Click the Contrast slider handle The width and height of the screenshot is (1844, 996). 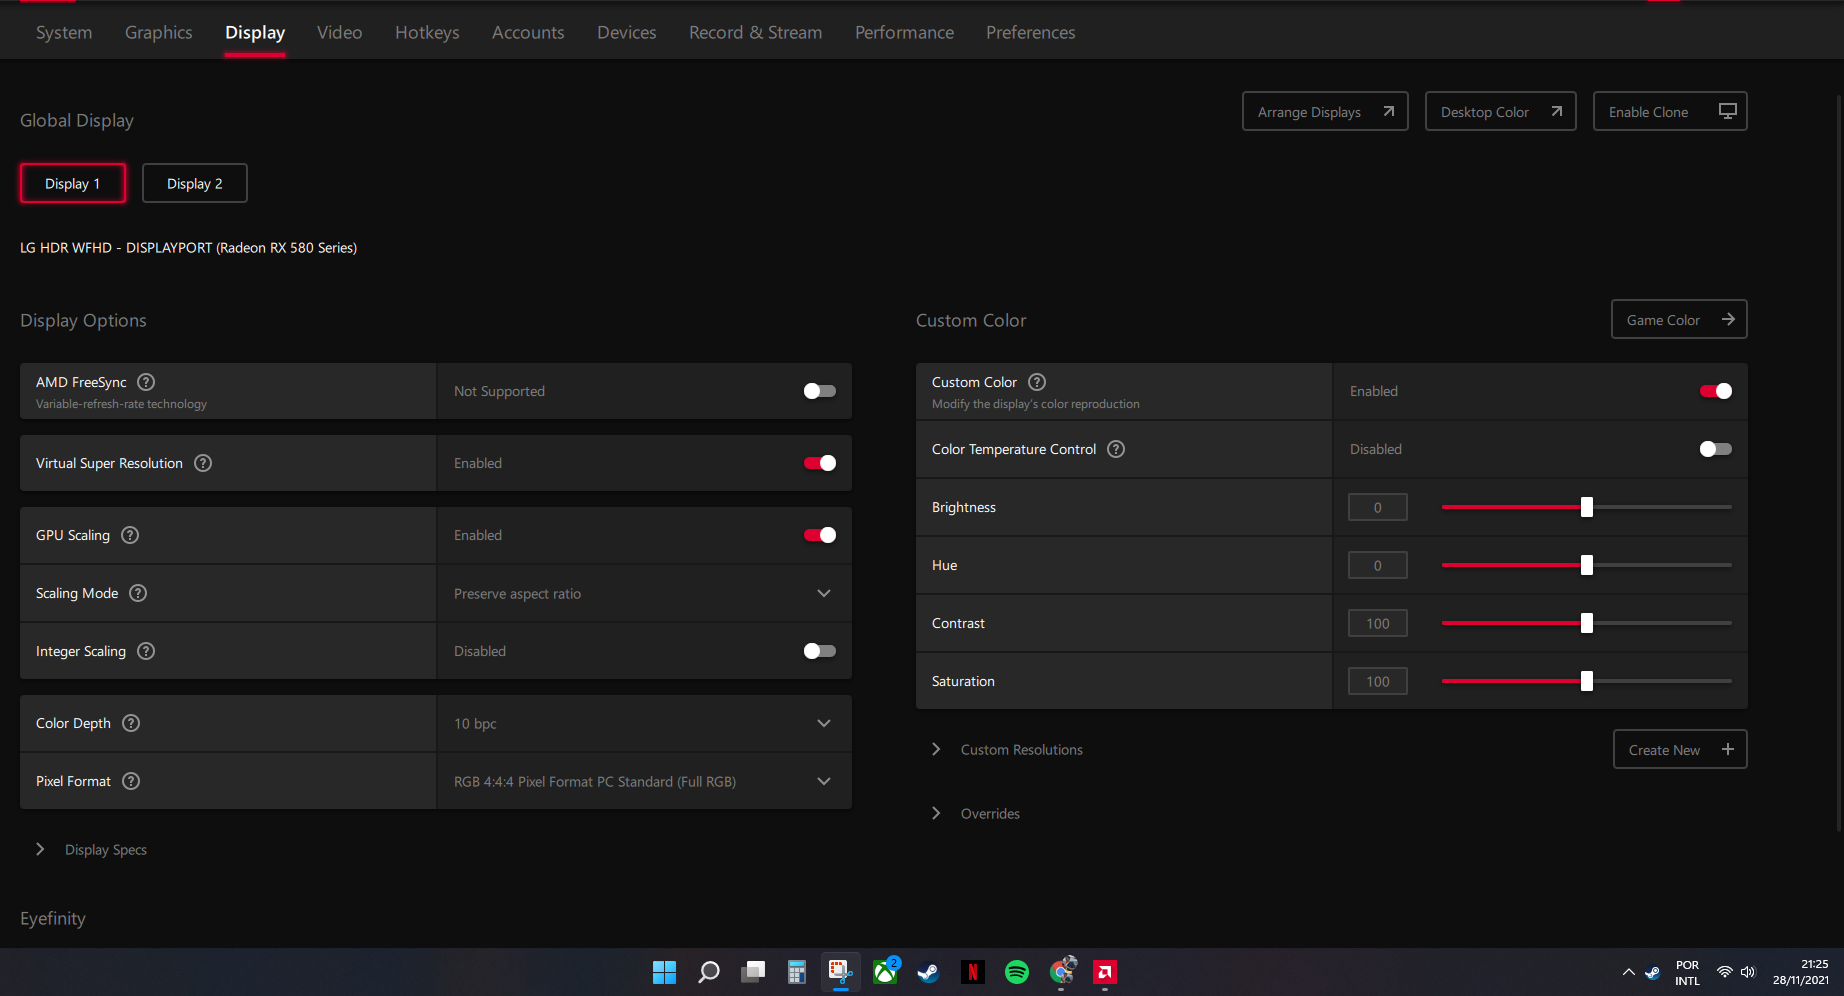(x=1587, y=623)
